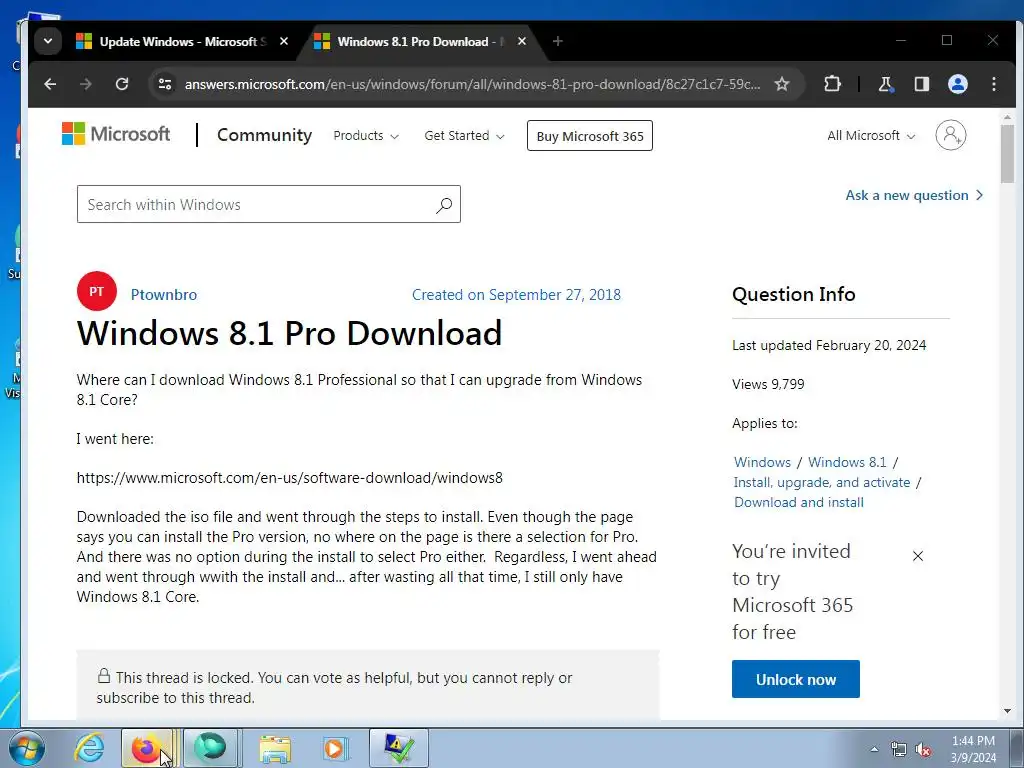Close the Update Windows tab
This screenshot has height=768, width=1024.
tap(284, 41)
